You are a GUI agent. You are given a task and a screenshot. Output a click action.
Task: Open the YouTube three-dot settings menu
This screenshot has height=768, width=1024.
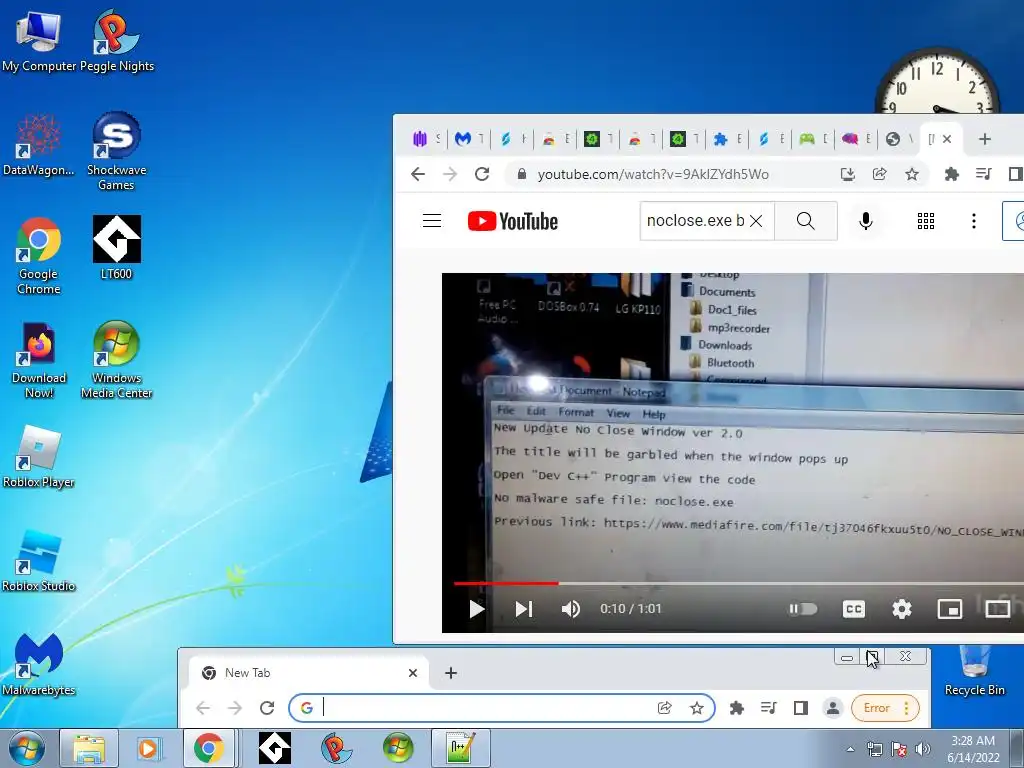974,221
